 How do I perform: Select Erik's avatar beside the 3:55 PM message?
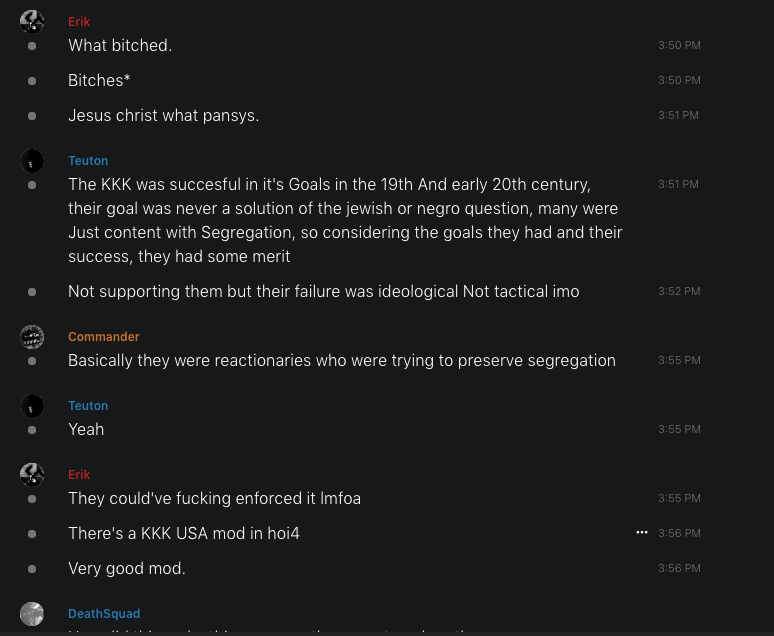click(32, 474)
